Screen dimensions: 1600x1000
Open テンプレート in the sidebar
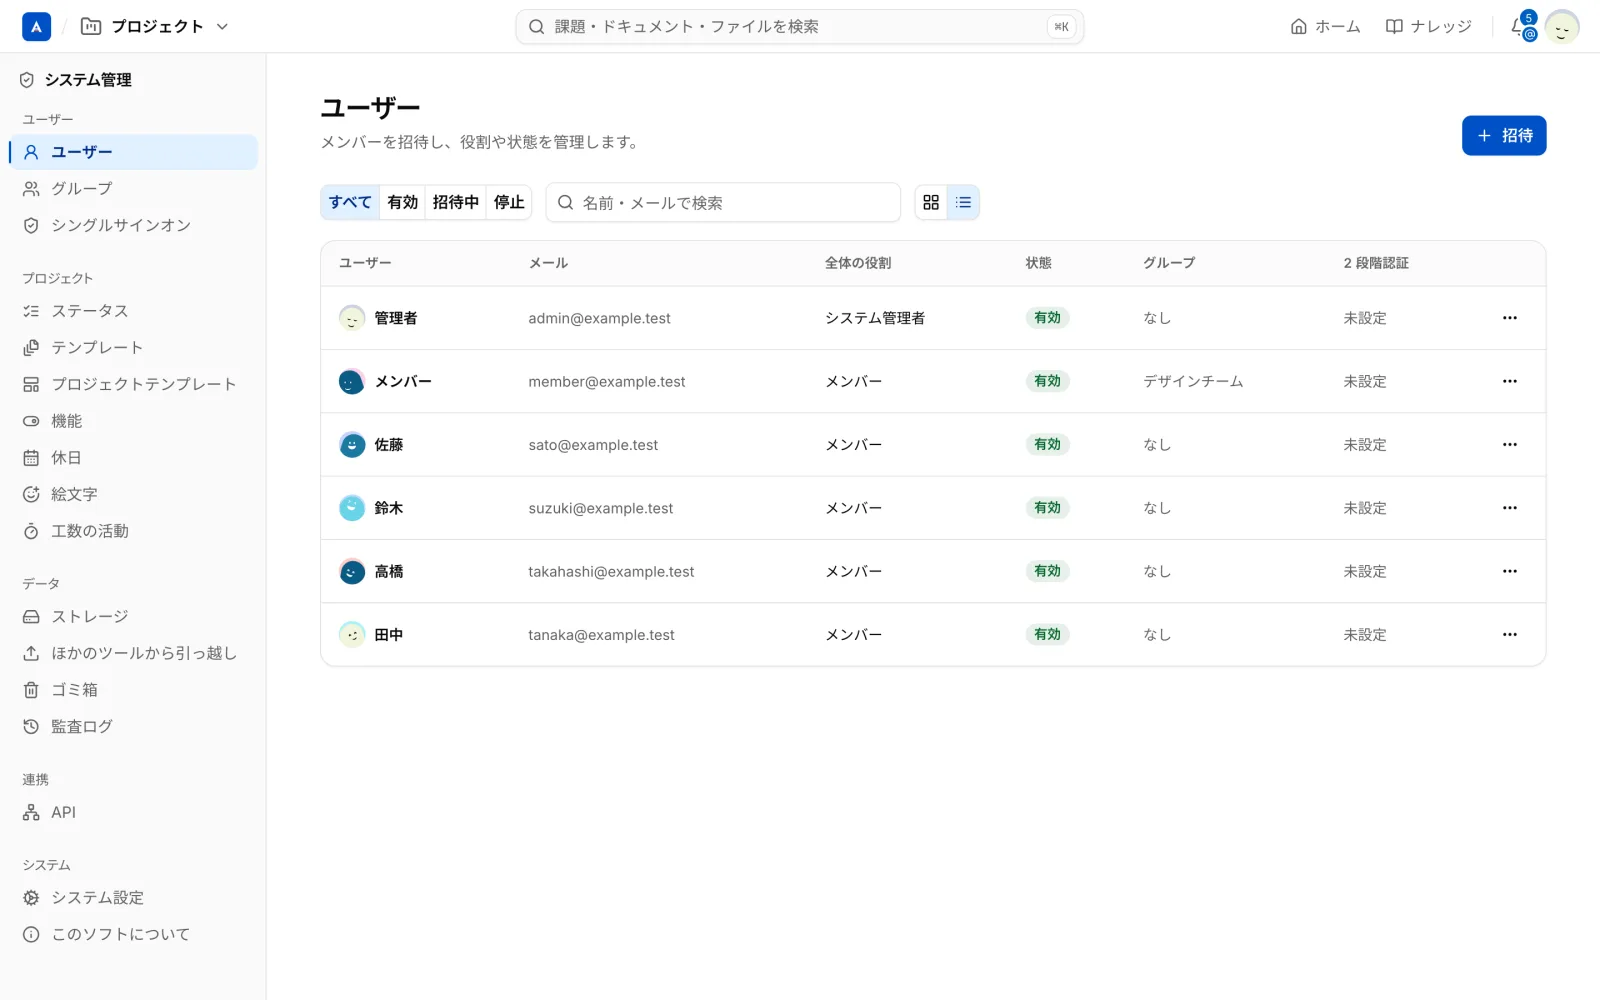pos(133,348)
